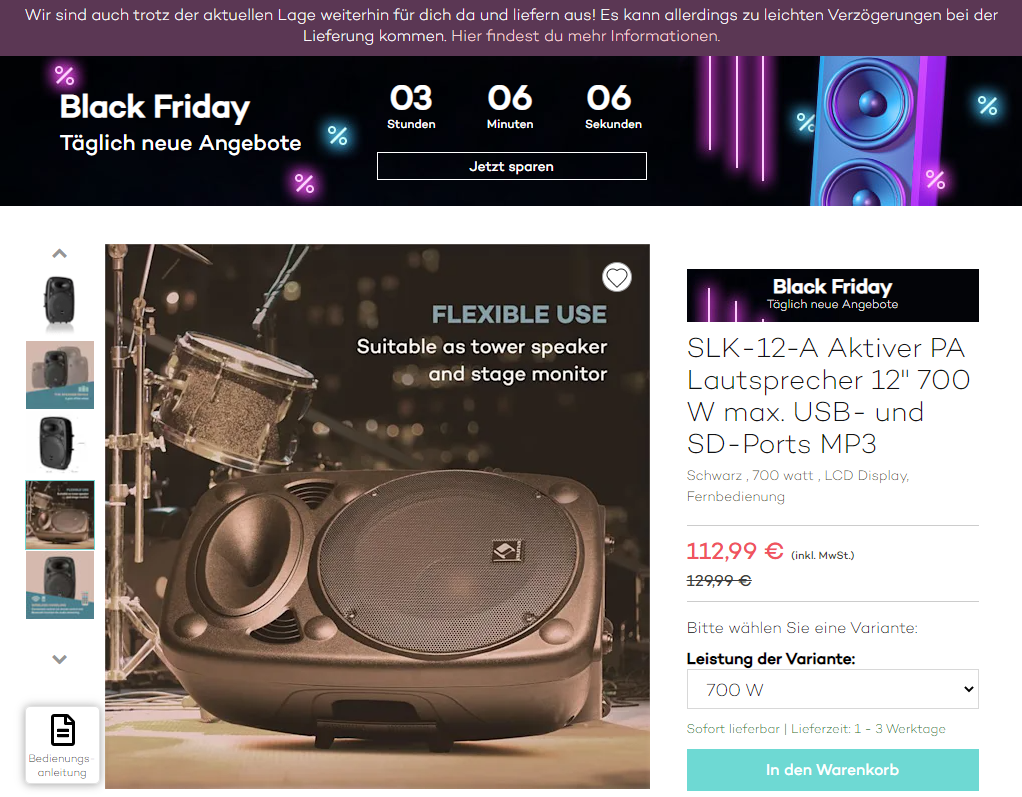
Task: Click the red 112,99 € sale price
Action: point(735,551)
